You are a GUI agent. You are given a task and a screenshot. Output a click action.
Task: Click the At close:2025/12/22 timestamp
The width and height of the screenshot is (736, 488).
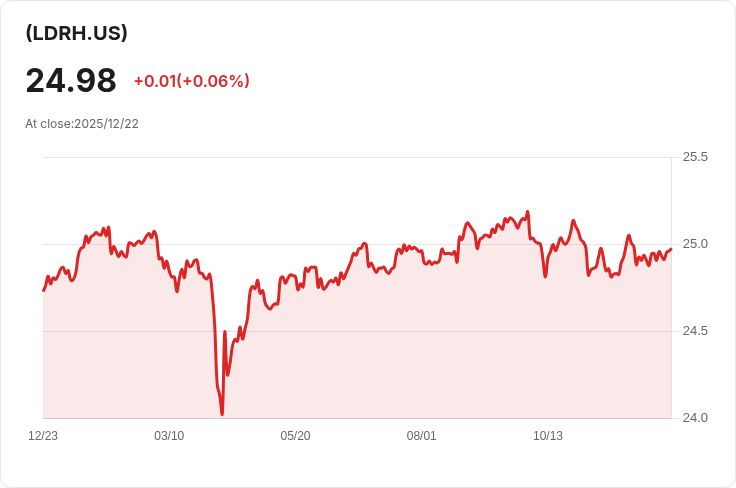[x=82, y=124]
